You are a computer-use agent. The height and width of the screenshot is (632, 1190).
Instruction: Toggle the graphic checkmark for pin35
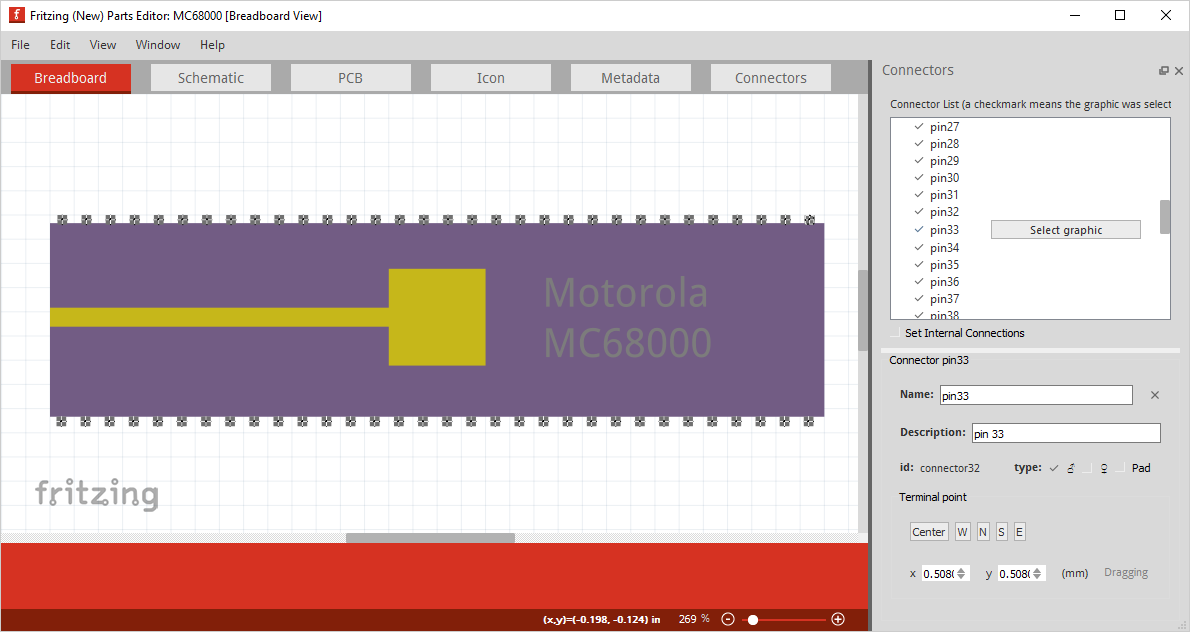[x=917, y=264]
